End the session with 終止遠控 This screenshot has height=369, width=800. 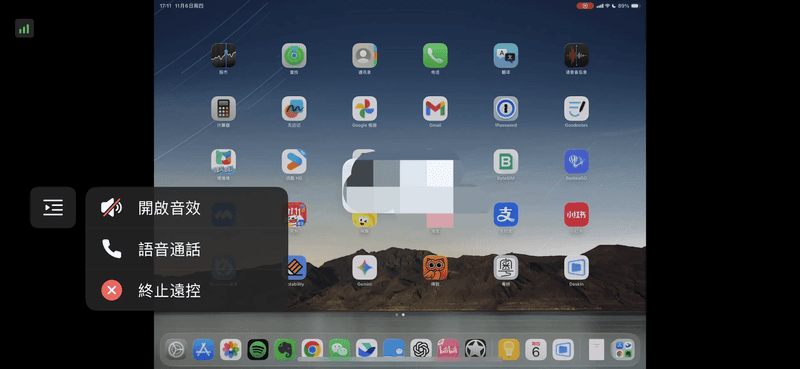tap(187, 291)
